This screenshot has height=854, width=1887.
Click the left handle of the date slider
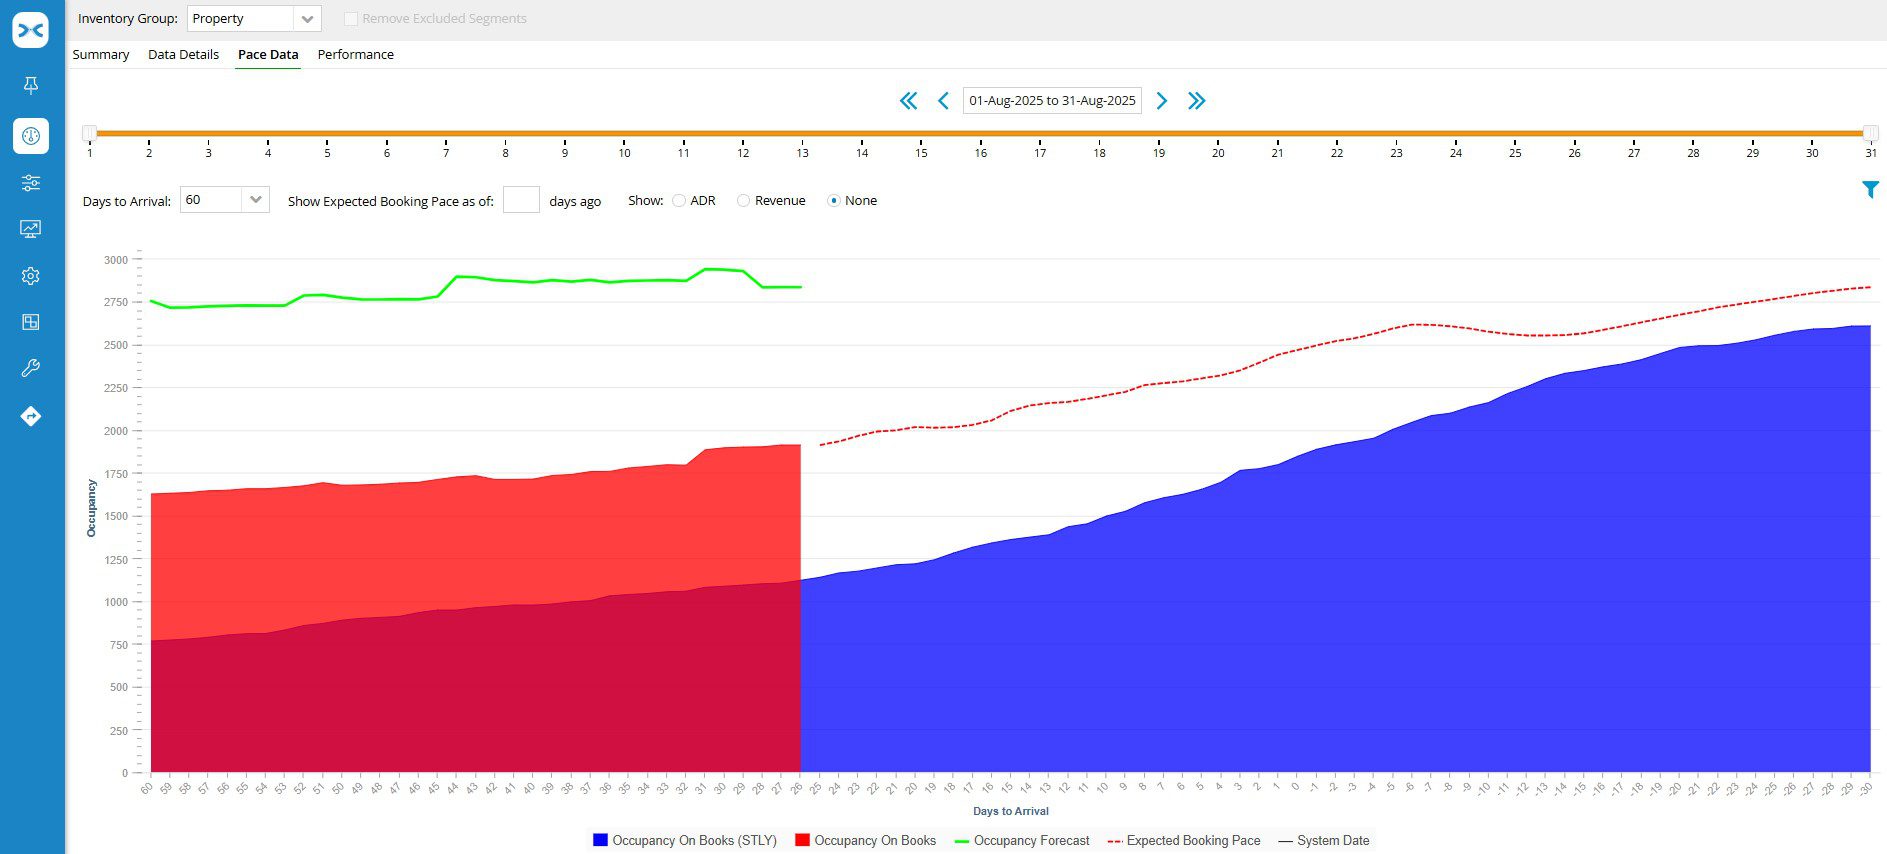90,133
